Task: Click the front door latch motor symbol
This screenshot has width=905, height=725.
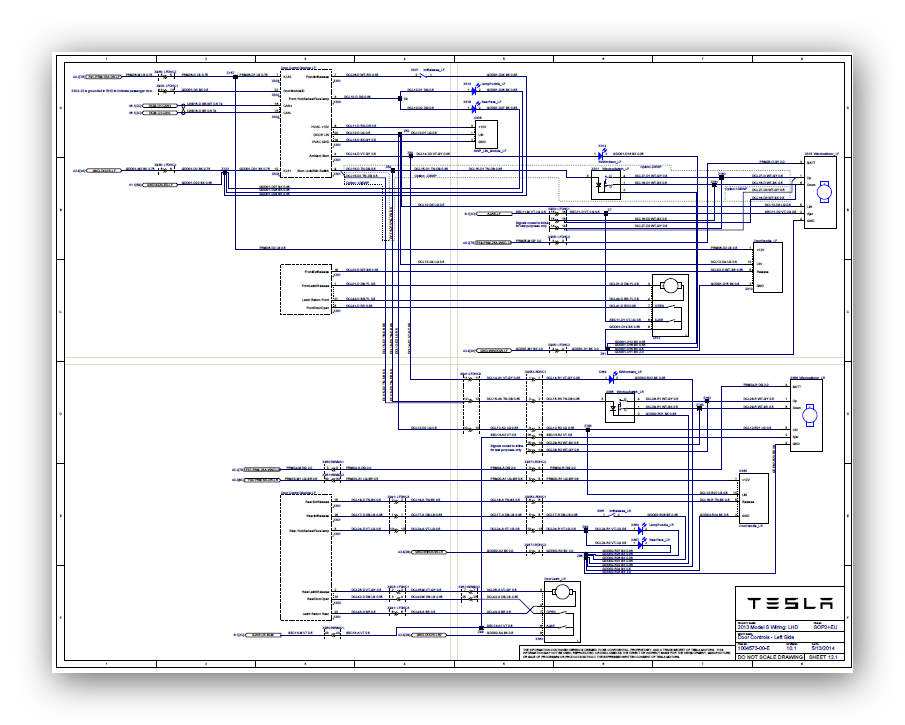Action: click(x=671, y=286)
